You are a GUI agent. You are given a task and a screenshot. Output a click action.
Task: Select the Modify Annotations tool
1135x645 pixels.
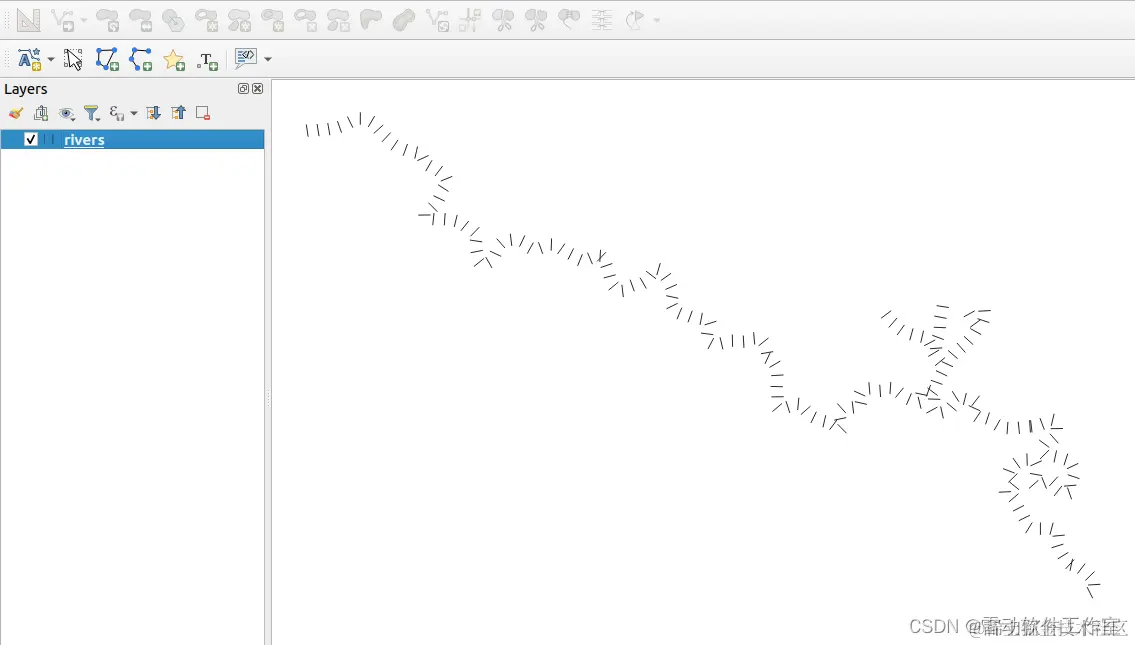[x=73, y=59]
